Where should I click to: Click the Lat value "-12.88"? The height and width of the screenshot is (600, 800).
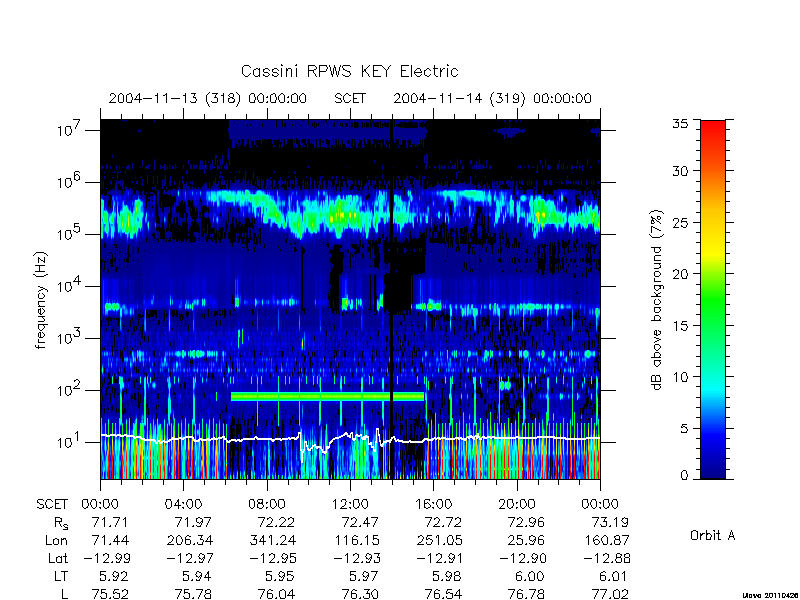607,559
